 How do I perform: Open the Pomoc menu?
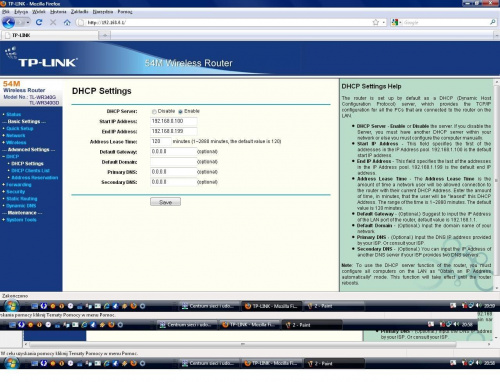point(125,12)
